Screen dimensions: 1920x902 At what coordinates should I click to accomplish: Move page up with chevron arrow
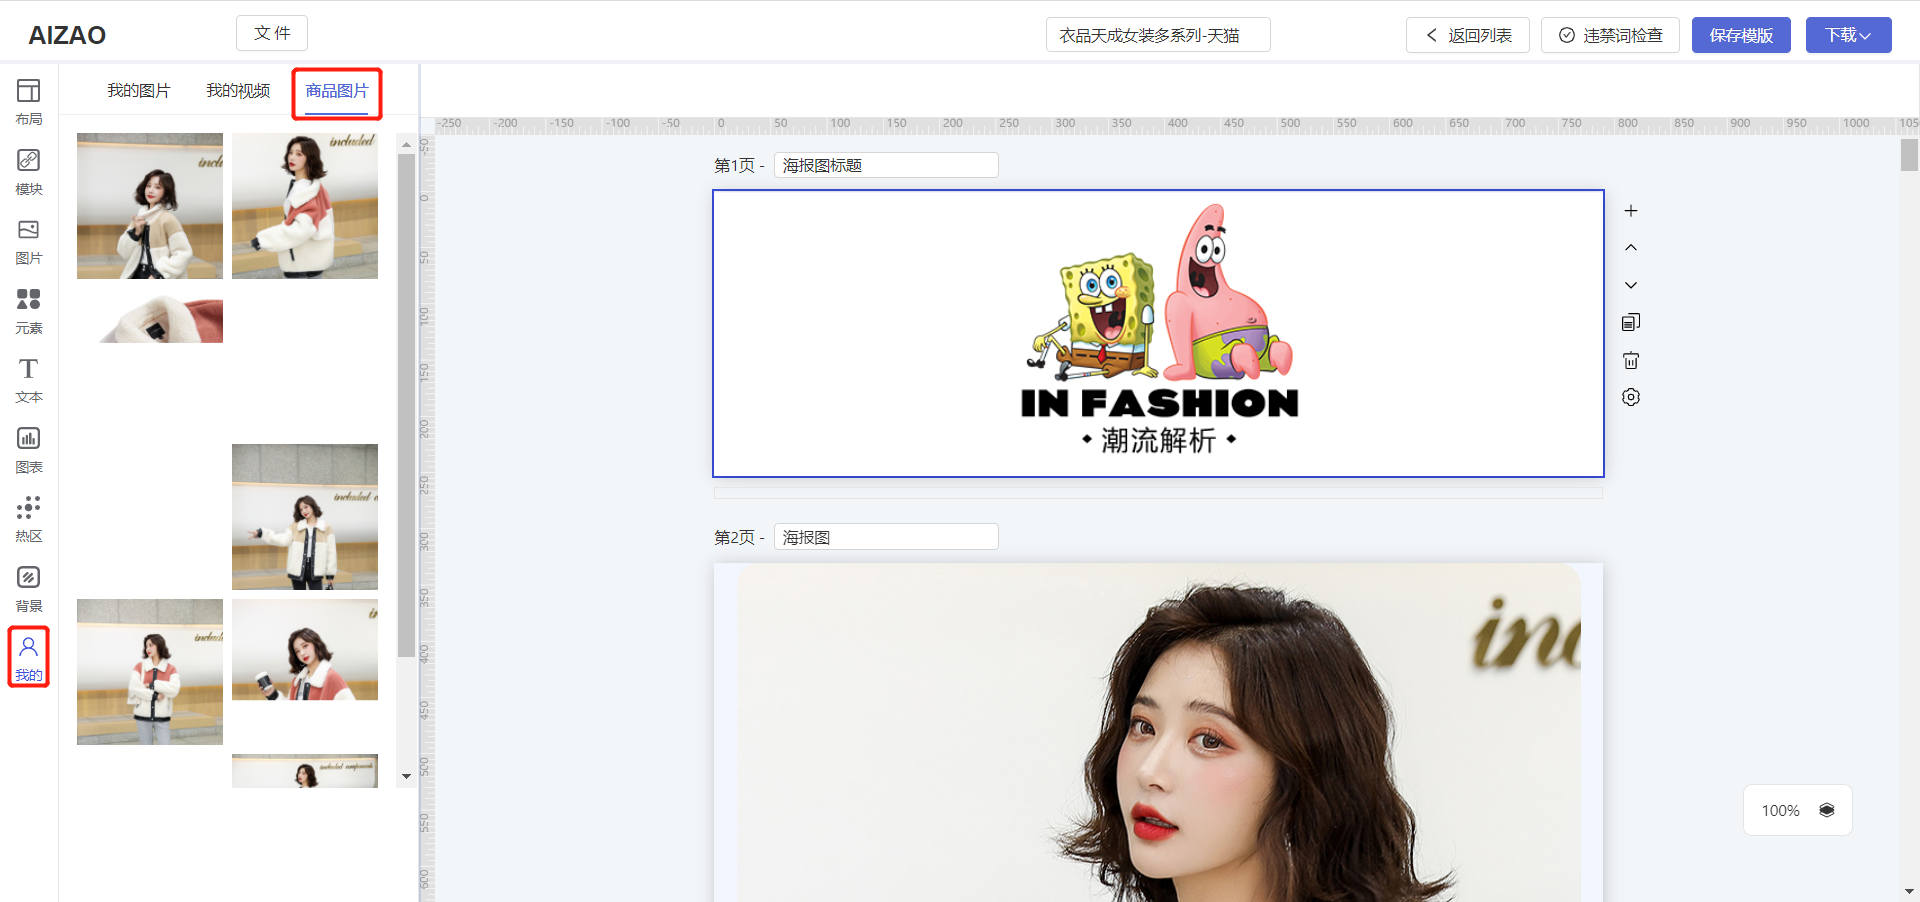tap(1631, 248)
